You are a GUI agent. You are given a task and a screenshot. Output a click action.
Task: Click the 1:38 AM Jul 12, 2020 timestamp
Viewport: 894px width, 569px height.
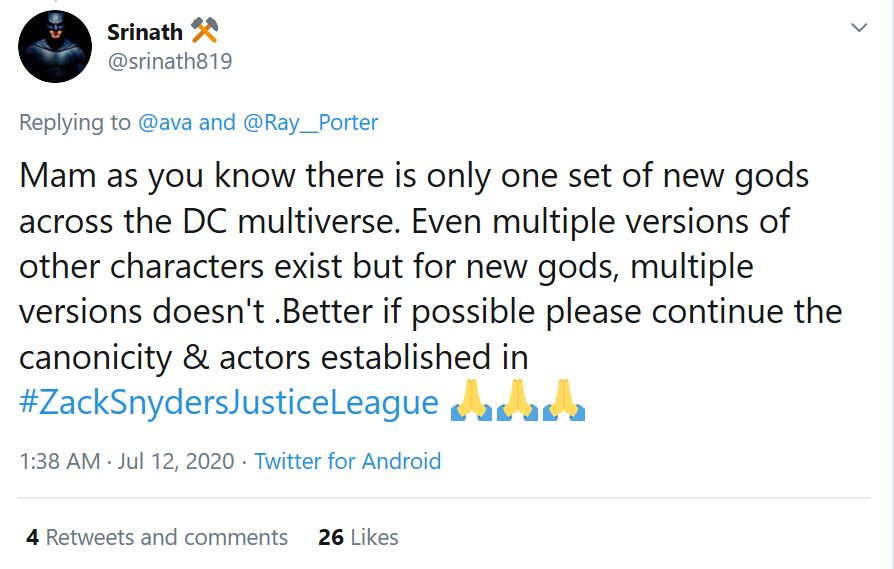point(126,461)
